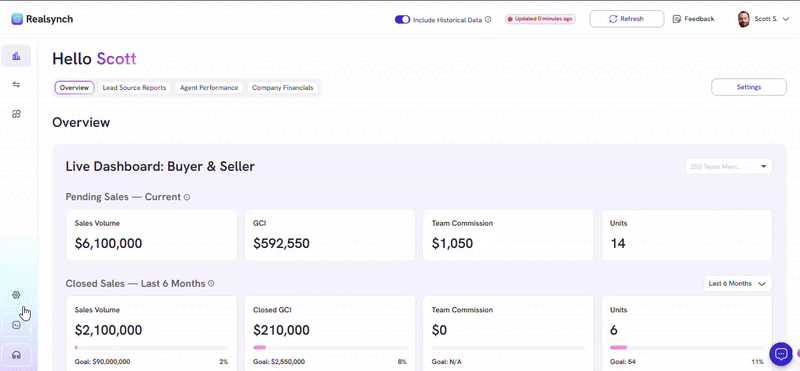Click info icon beside Pending Sales — Current
The width and height of the screenshot is (800, 371).
187,197
